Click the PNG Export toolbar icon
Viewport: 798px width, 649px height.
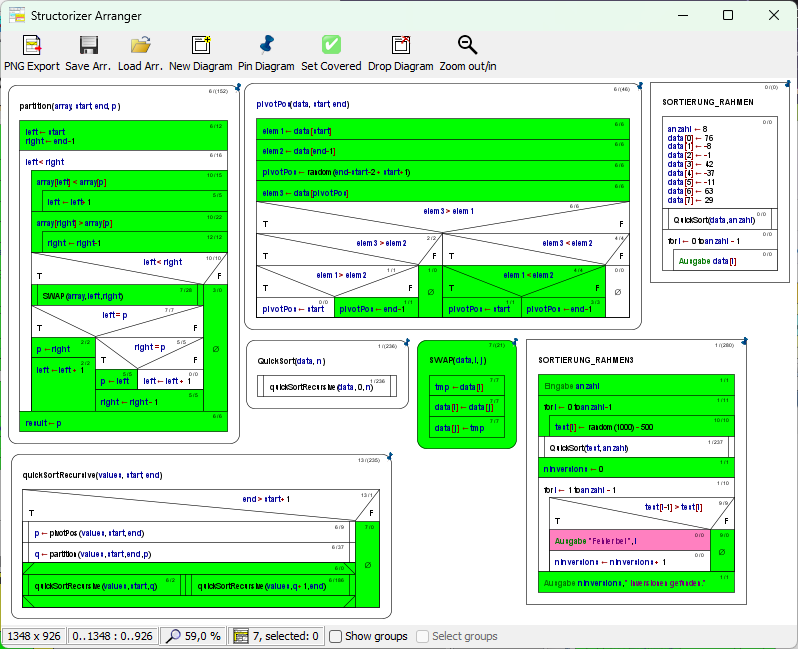pyautogui.click(x=32, y=45)
